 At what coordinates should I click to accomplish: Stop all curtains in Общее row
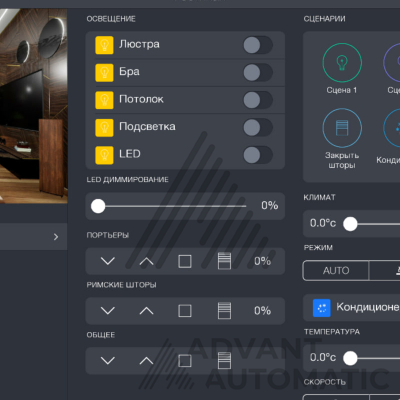click(x=185, y=361)
